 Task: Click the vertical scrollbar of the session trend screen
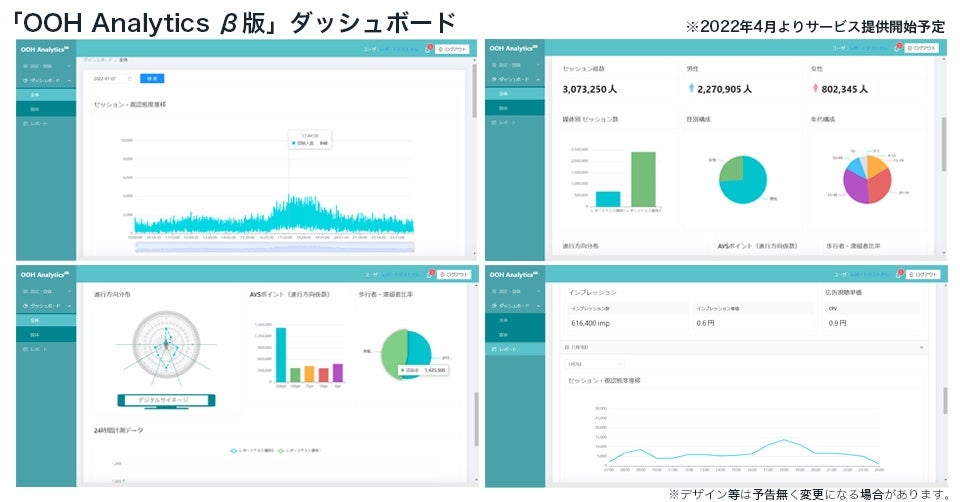474,92
